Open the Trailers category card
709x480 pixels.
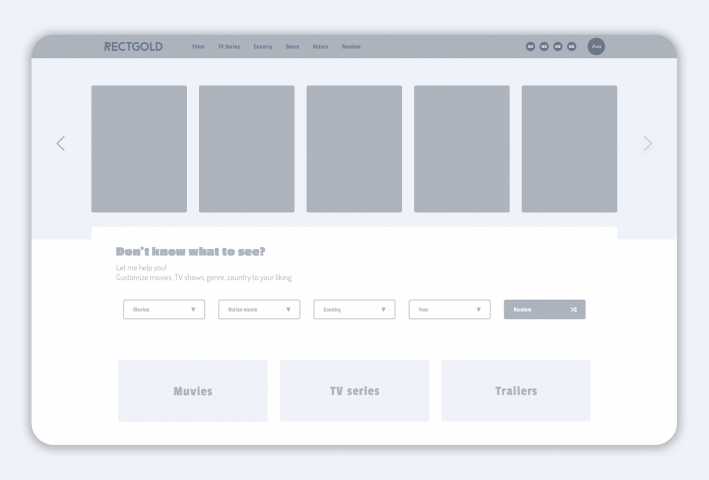[x=516, y=391]
